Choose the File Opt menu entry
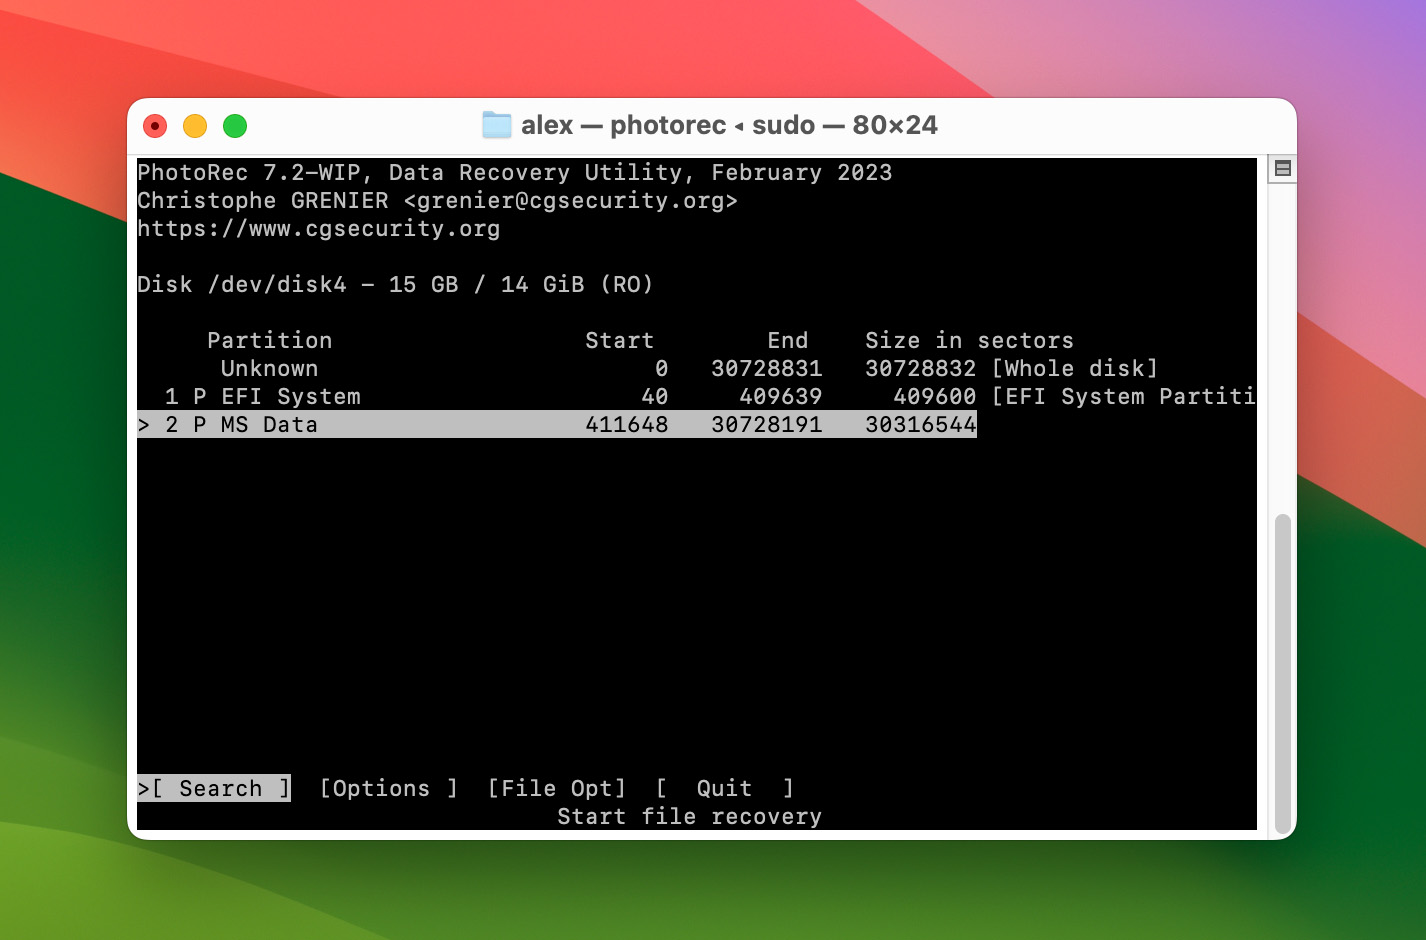This screenshot has width=1426, height=940. point(557,788)
